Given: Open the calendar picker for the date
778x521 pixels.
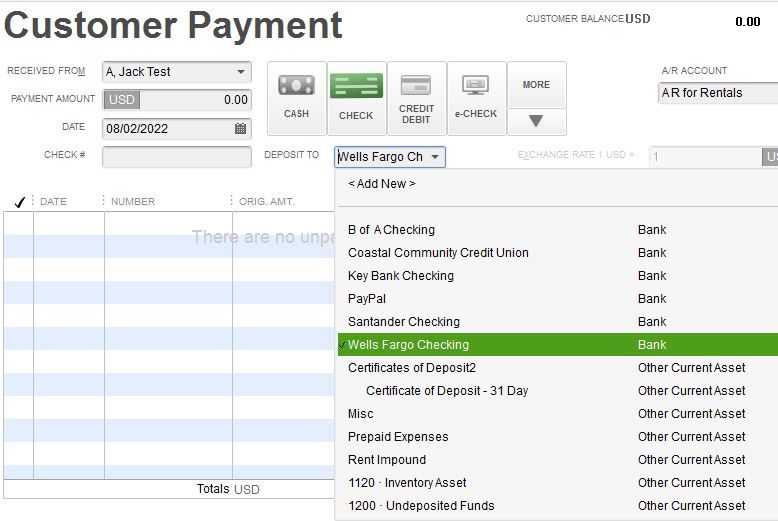Looking at the screenshot, I should [x=240, y=129].
